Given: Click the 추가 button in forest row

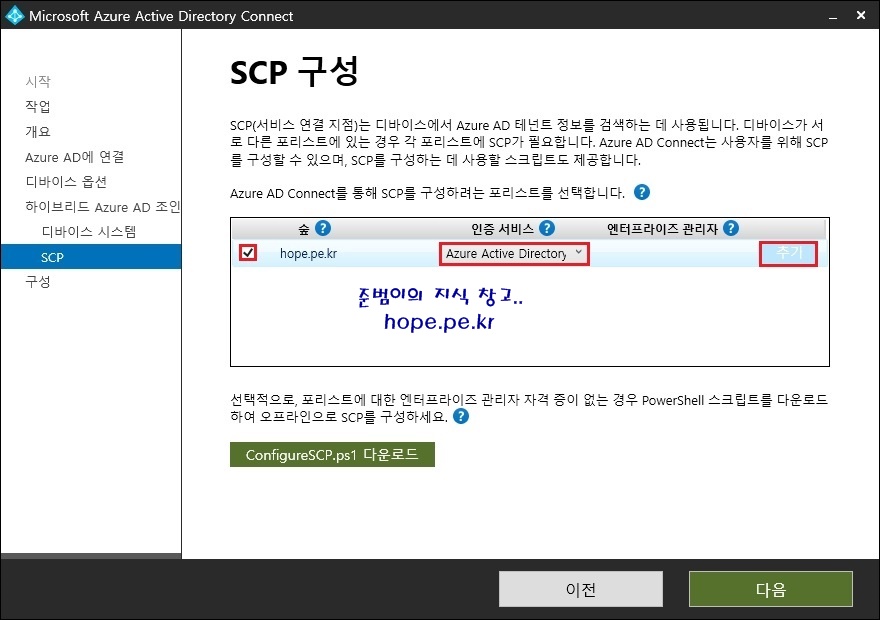Looking at the screenshot, I should [x=788, y=254].
